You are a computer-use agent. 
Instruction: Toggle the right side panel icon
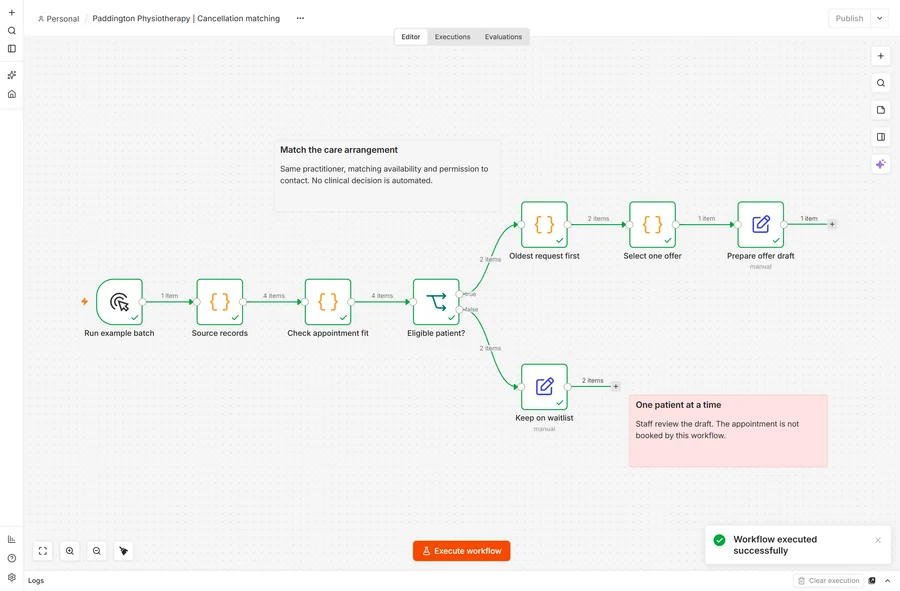(x=880, y=137)
